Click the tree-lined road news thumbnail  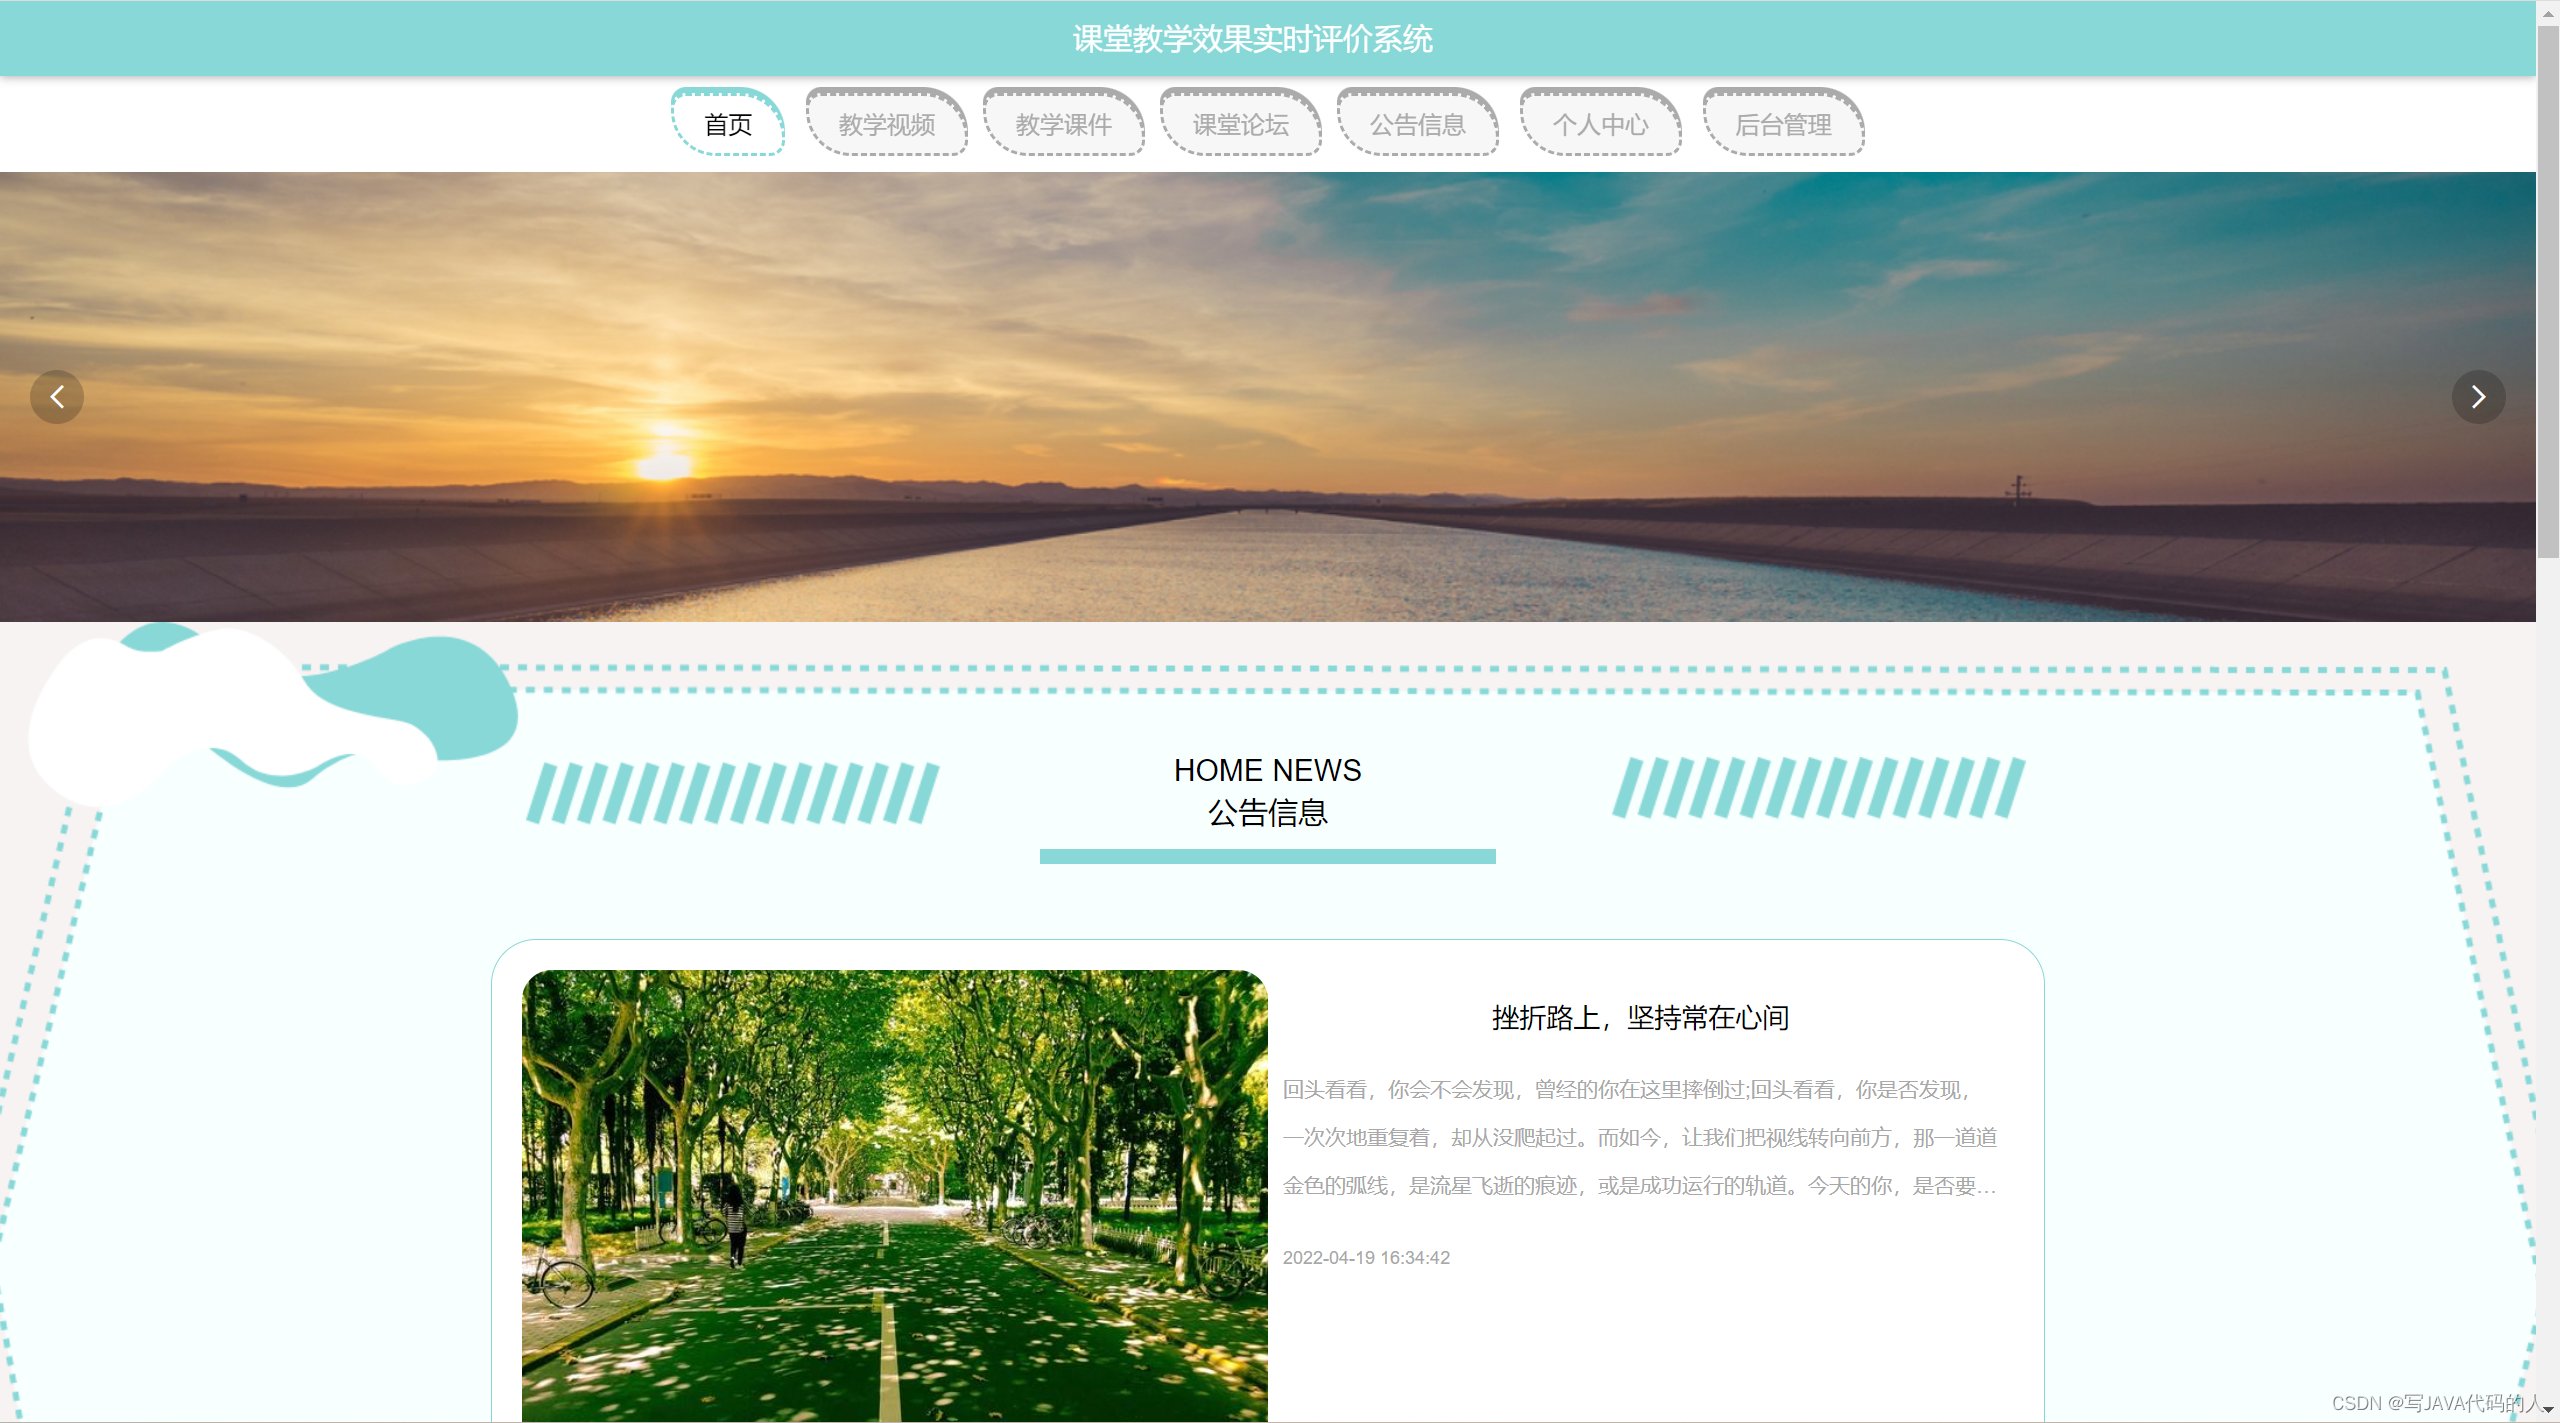(x=894, y=1195)
